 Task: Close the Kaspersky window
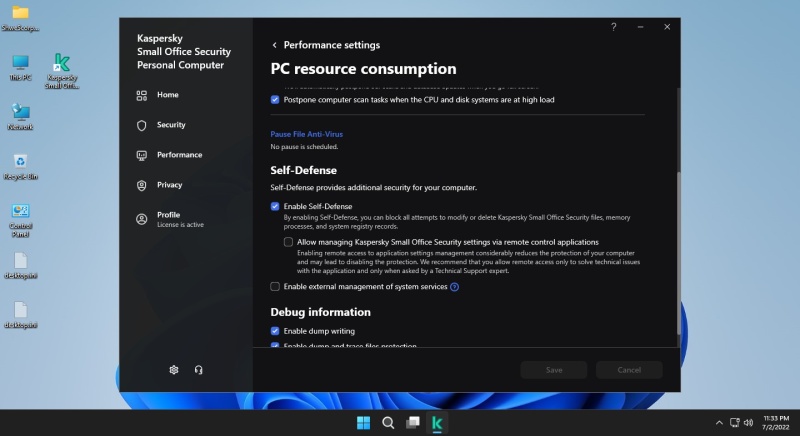(667, 27)
